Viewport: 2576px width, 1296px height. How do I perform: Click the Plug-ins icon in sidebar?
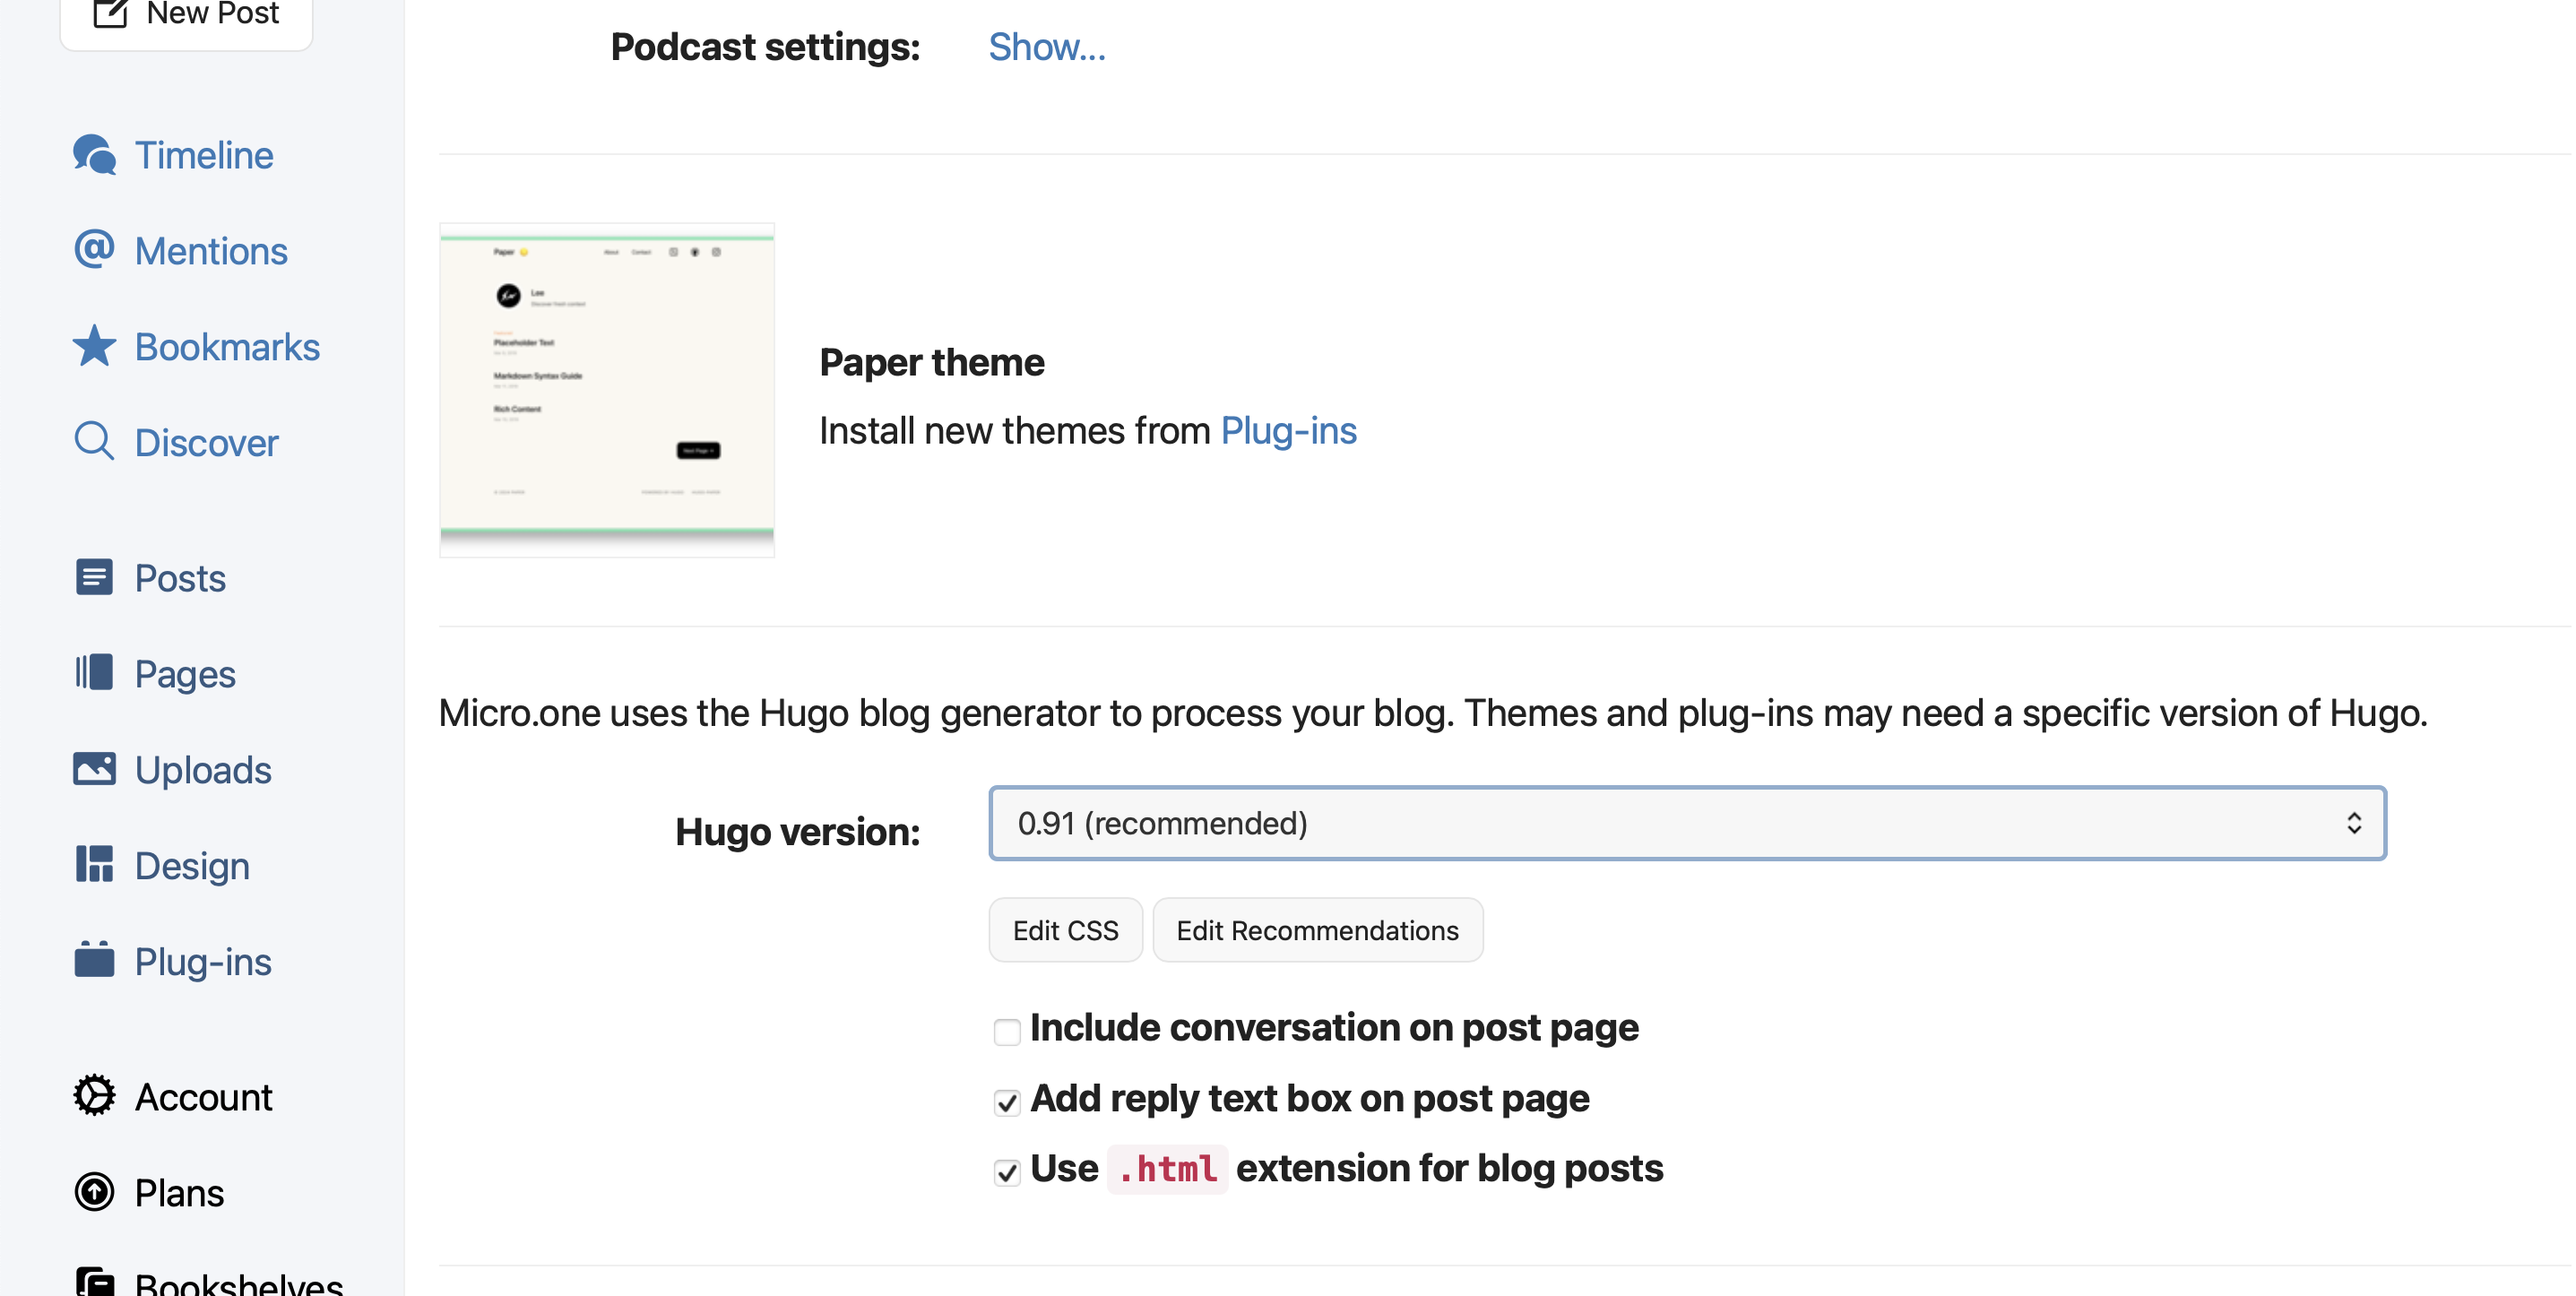tap(94, 960)
